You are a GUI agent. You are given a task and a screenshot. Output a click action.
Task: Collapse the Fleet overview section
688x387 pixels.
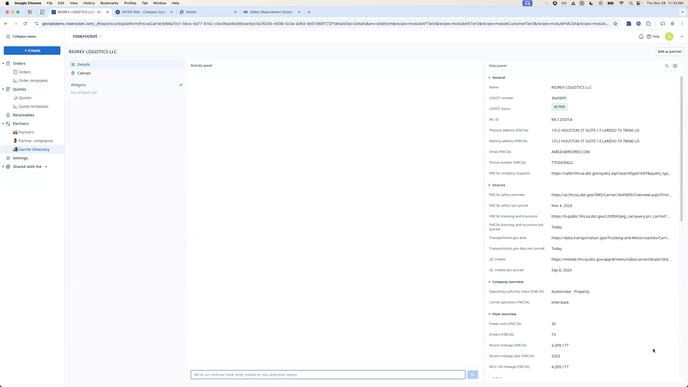[490, 314]
